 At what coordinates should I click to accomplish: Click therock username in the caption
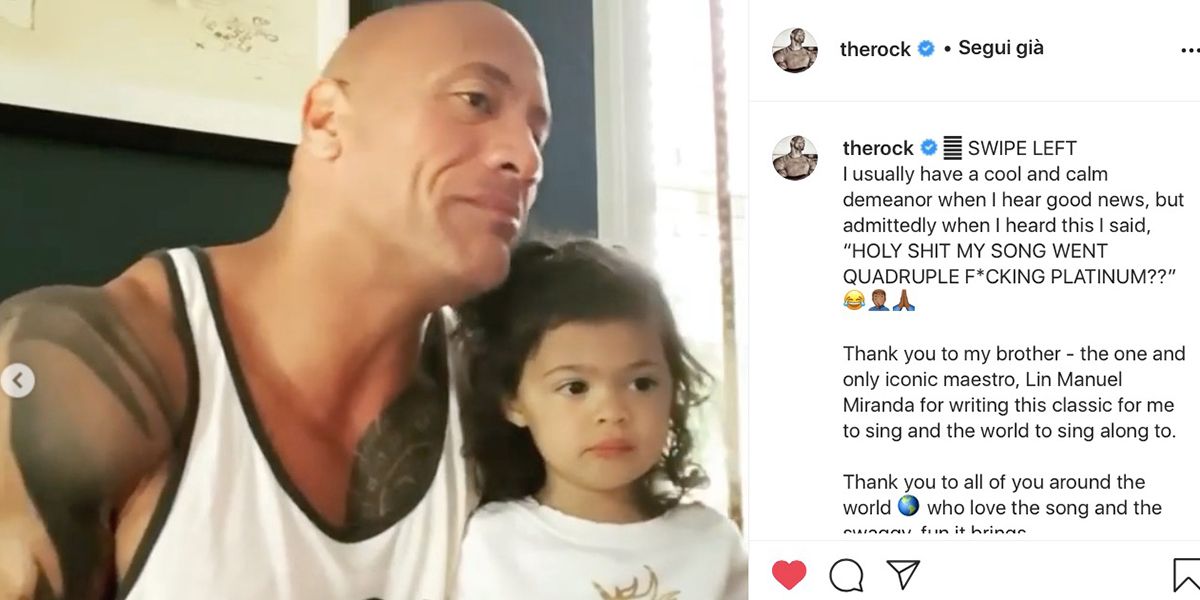tap(878, 148)
